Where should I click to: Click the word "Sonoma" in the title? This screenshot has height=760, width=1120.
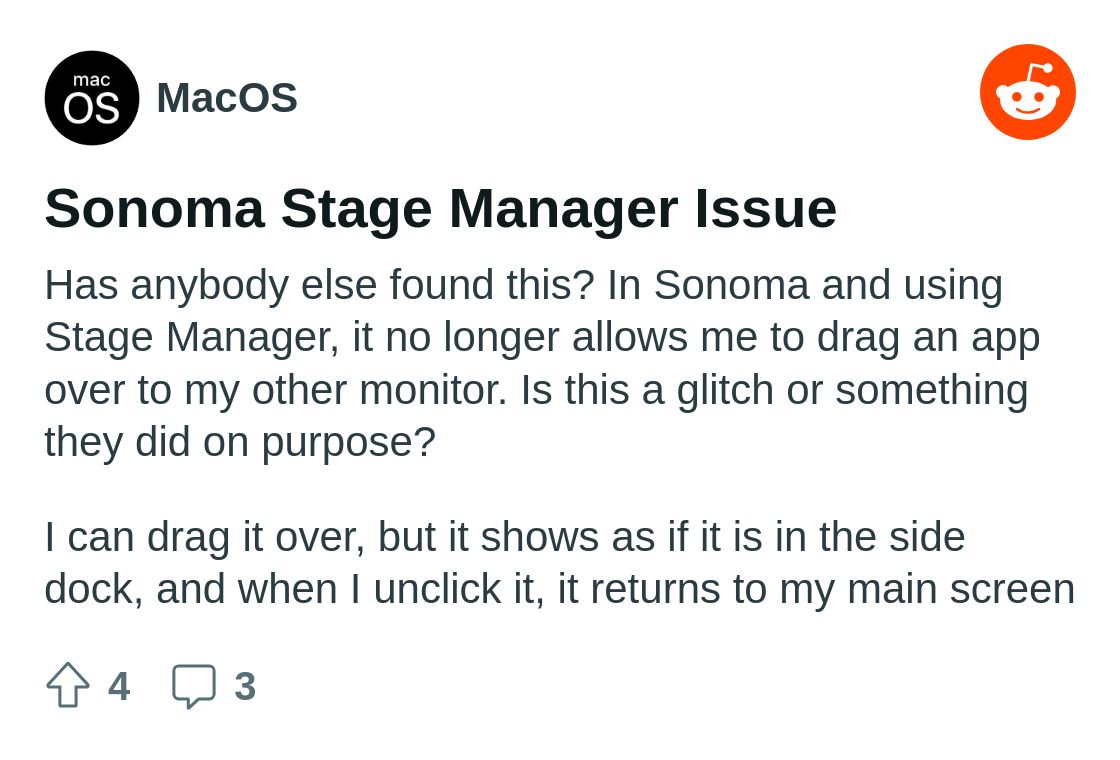click(154, 209)
